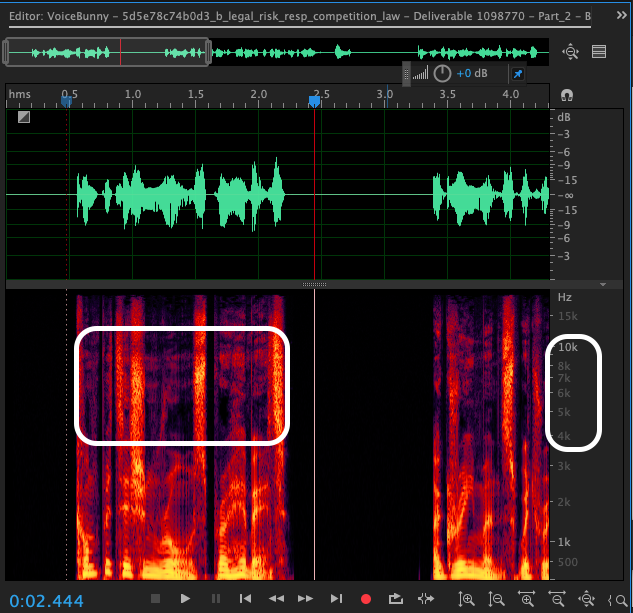The height and width of the screenshot is (613, 633).
Task: Click the Fast Forward button
Action: 306,598
